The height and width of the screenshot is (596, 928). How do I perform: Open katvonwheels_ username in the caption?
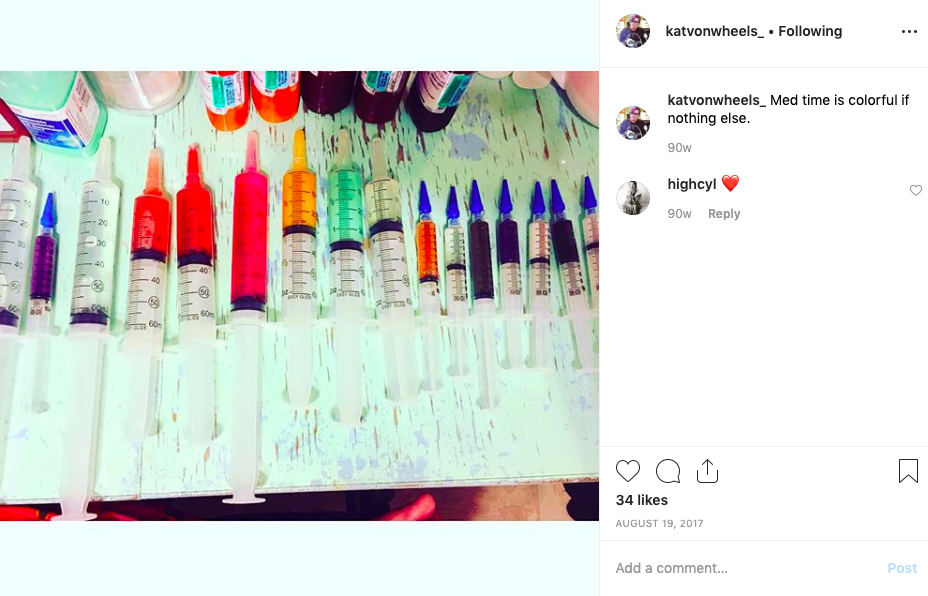tap(716, 101)
